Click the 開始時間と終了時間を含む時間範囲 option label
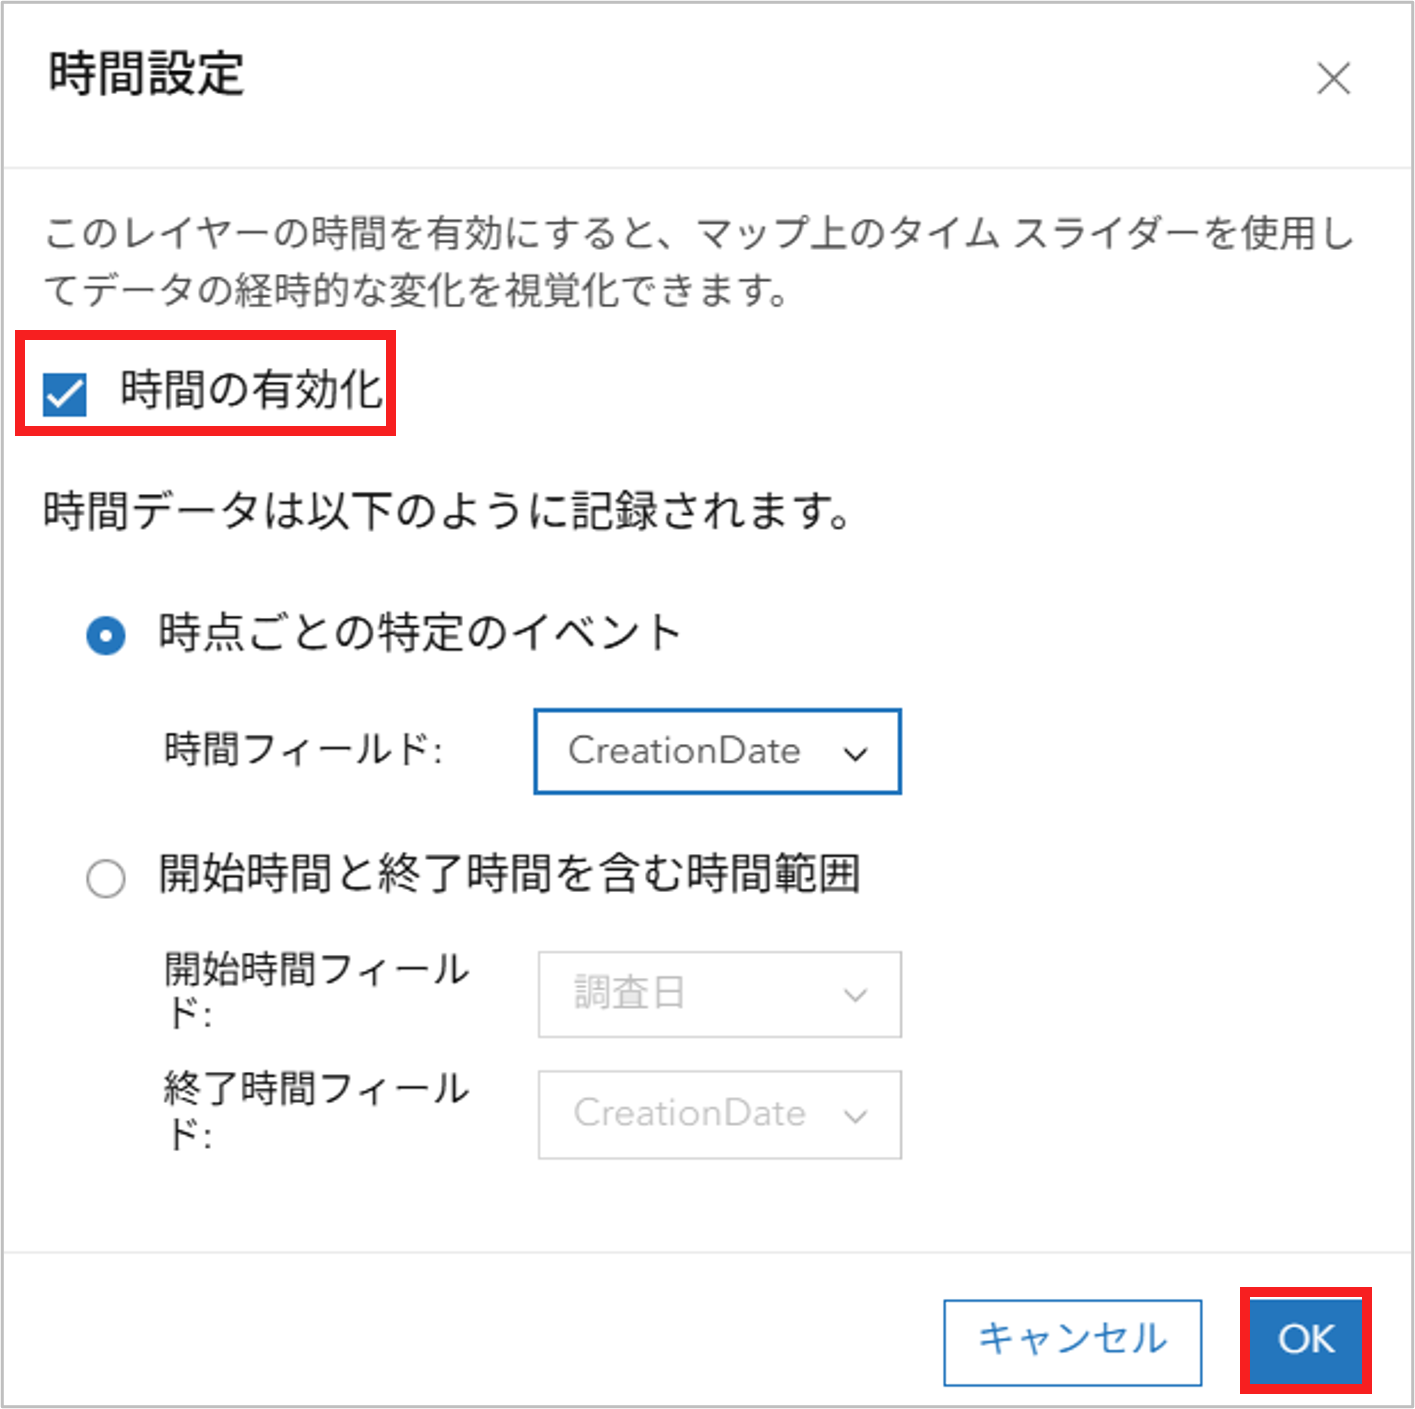 click(x=510, y=873)
